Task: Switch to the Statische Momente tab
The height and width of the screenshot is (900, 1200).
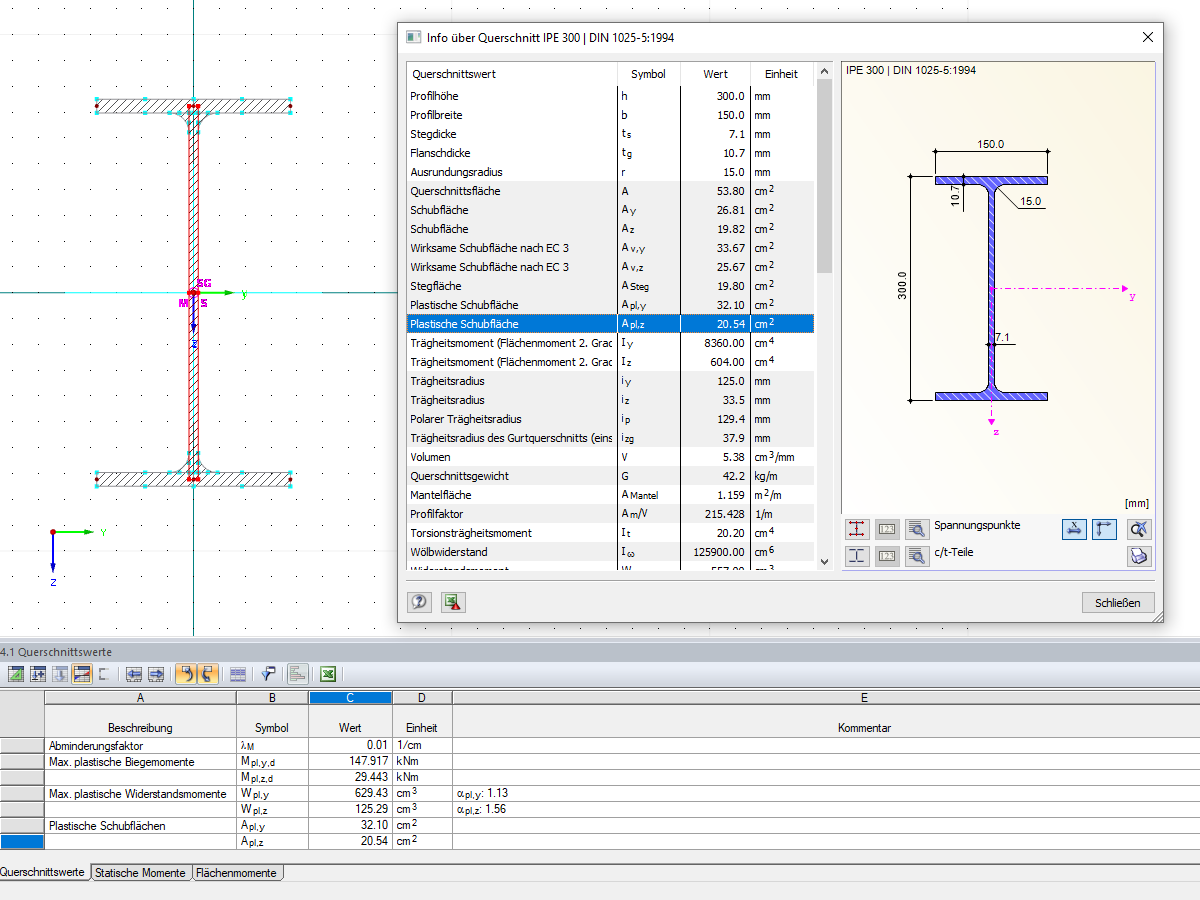Action: tap(140, 873)
